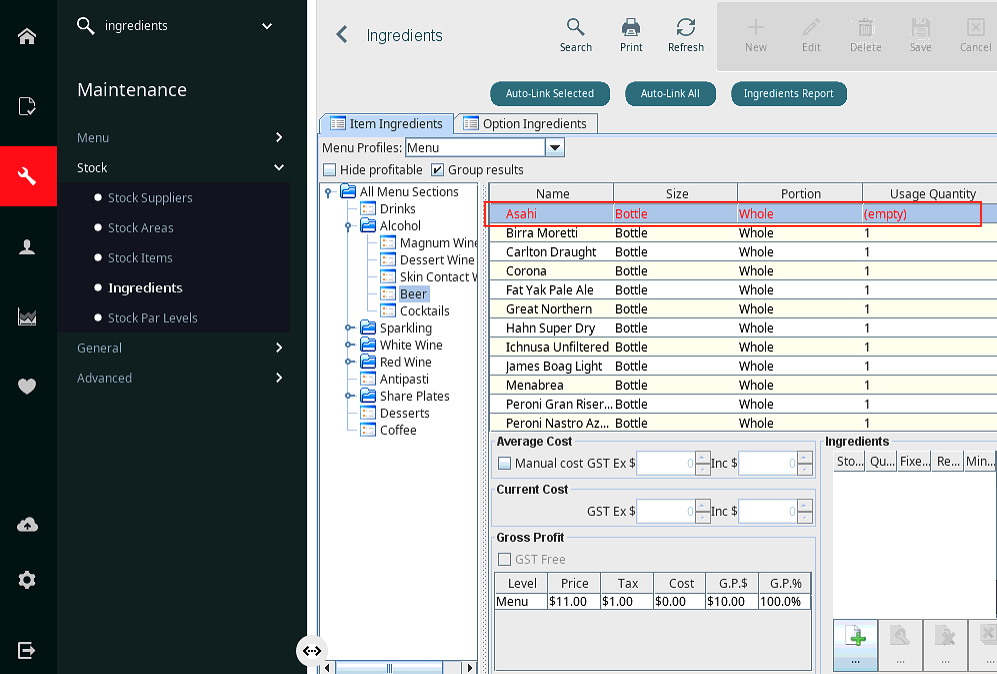Expand the General menu section
The width and height of the screenshot is (997, 674).
pos(180,348)
